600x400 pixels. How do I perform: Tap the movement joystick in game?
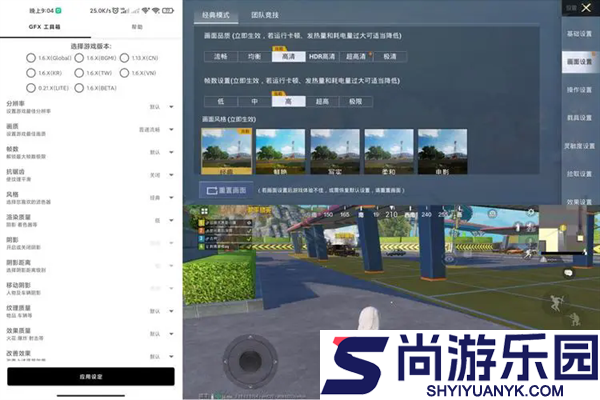tap(250, 361)
